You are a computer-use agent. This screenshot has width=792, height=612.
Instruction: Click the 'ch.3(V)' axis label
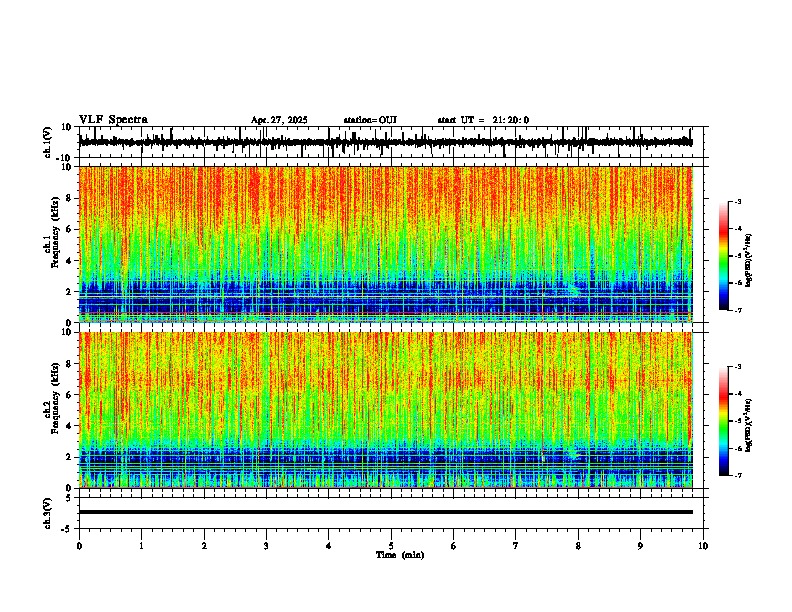47,513
